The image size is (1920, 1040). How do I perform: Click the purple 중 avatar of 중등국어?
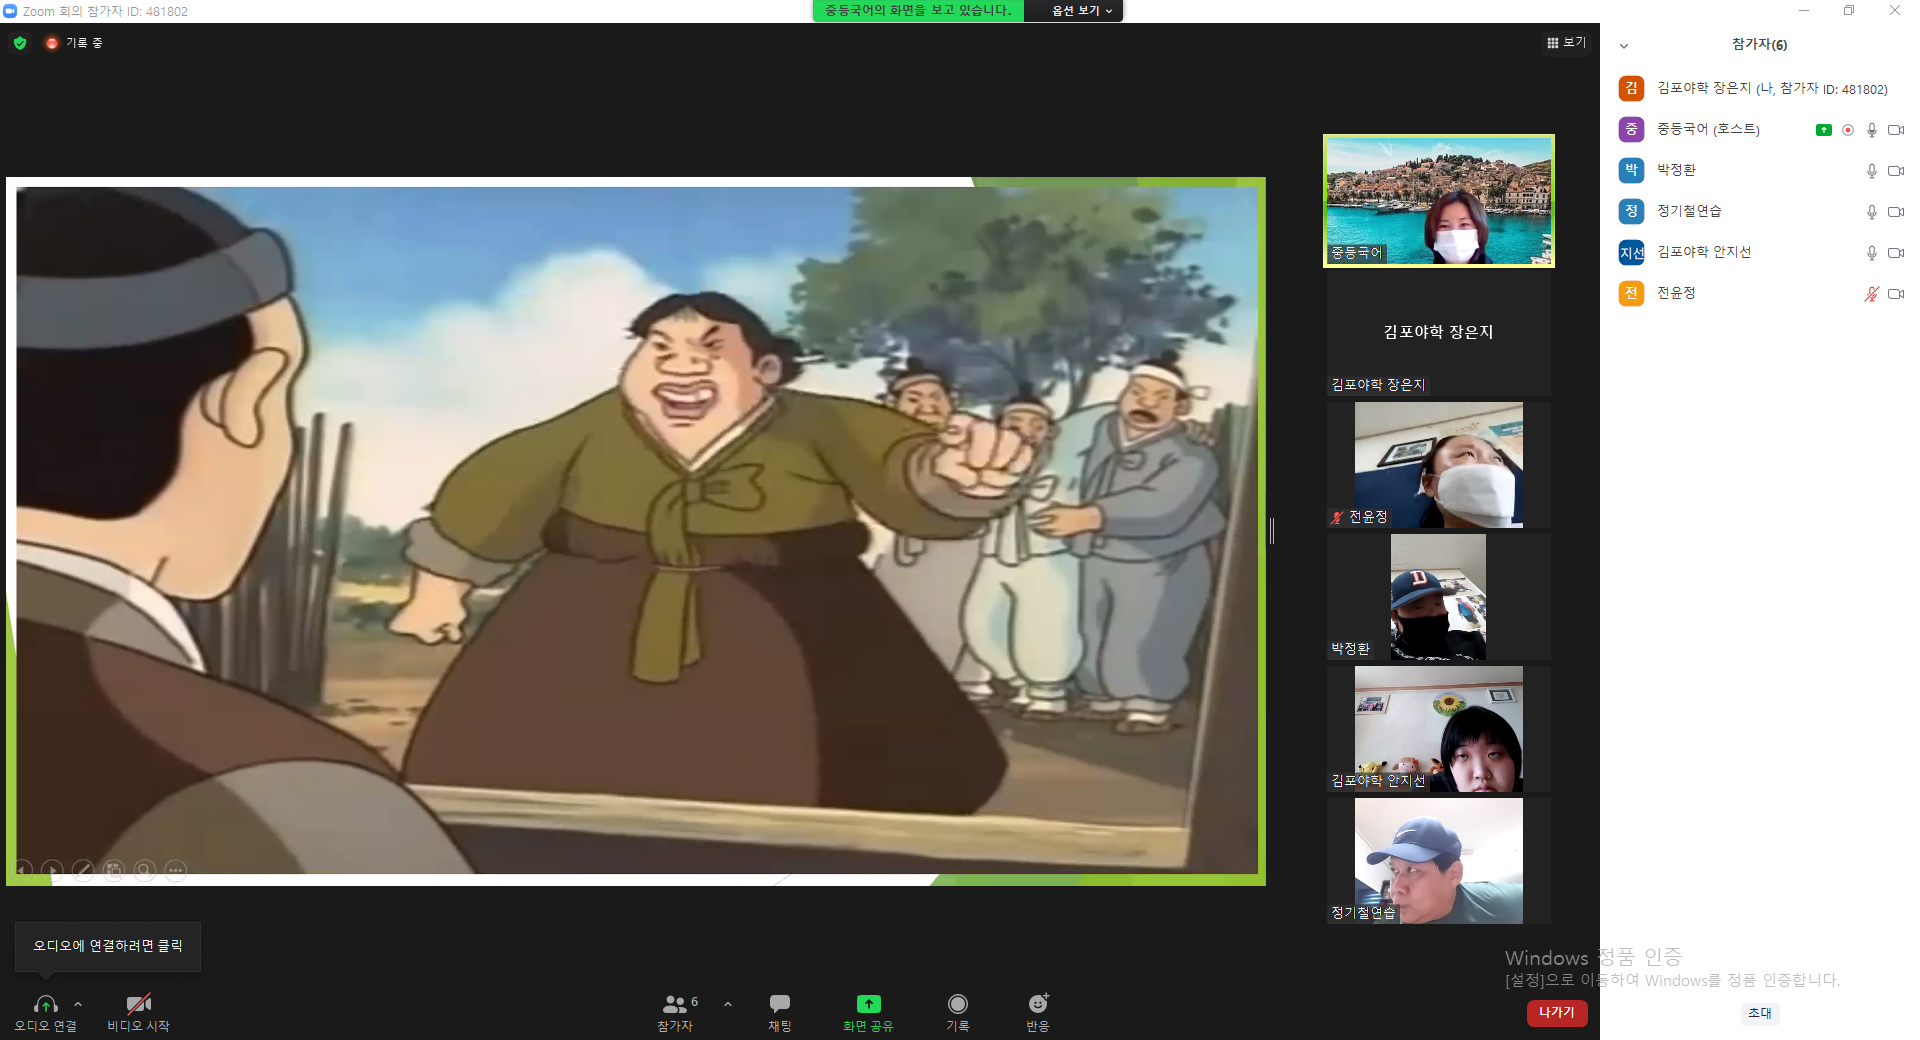(1631, 129)
